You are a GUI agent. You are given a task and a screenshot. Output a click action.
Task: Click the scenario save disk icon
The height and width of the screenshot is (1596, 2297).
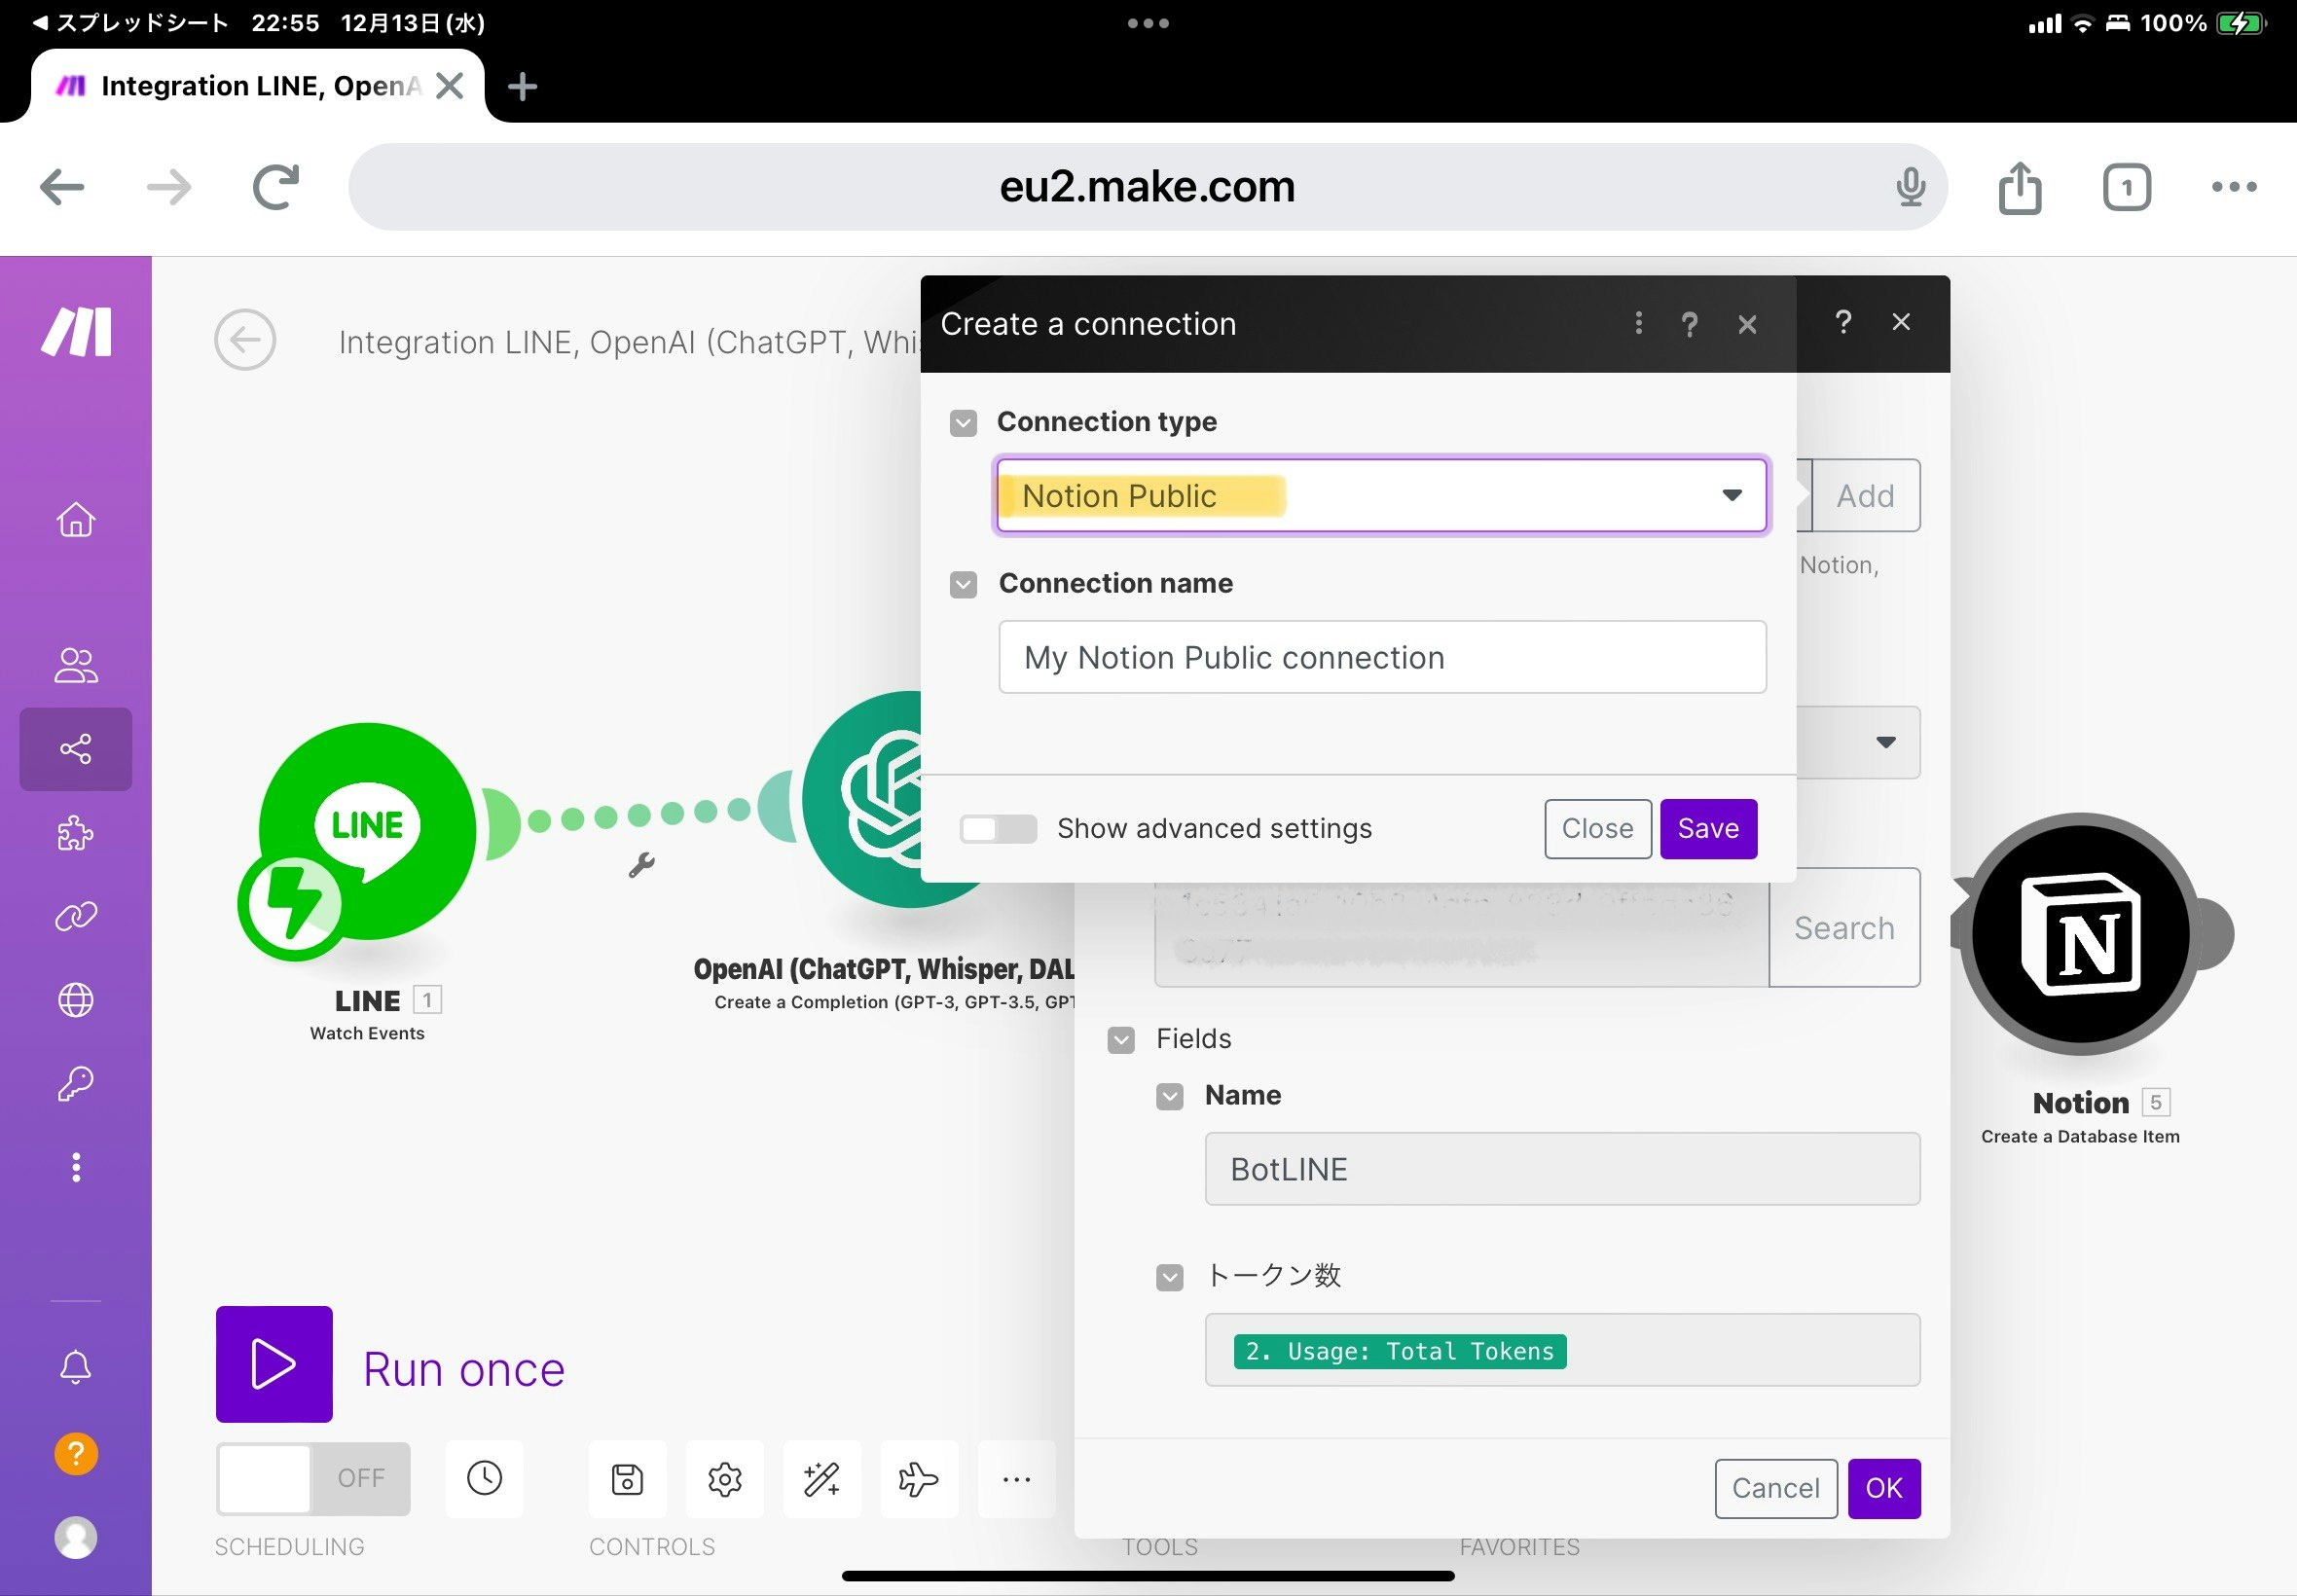pos(627,1478)
